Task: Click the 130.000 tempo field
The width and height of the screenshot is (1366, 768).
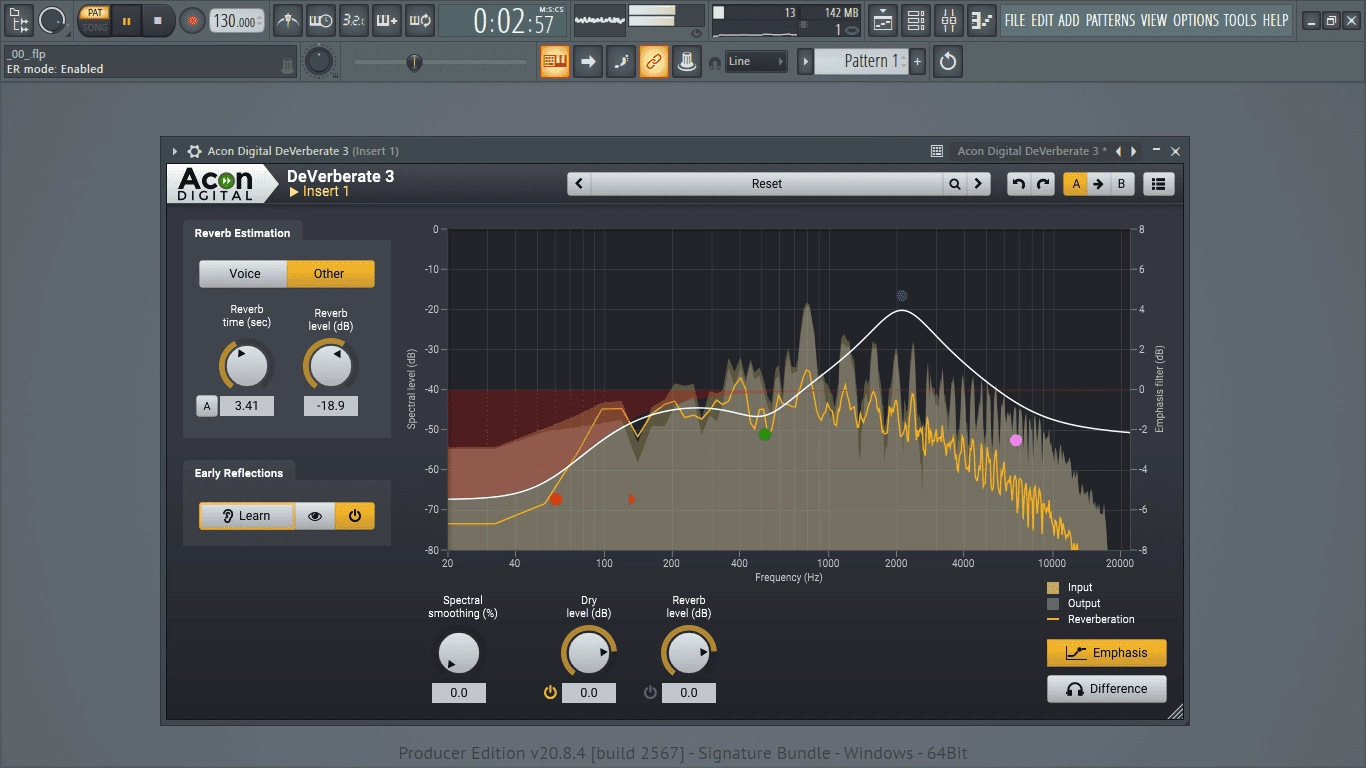Action: pos(238,20)
